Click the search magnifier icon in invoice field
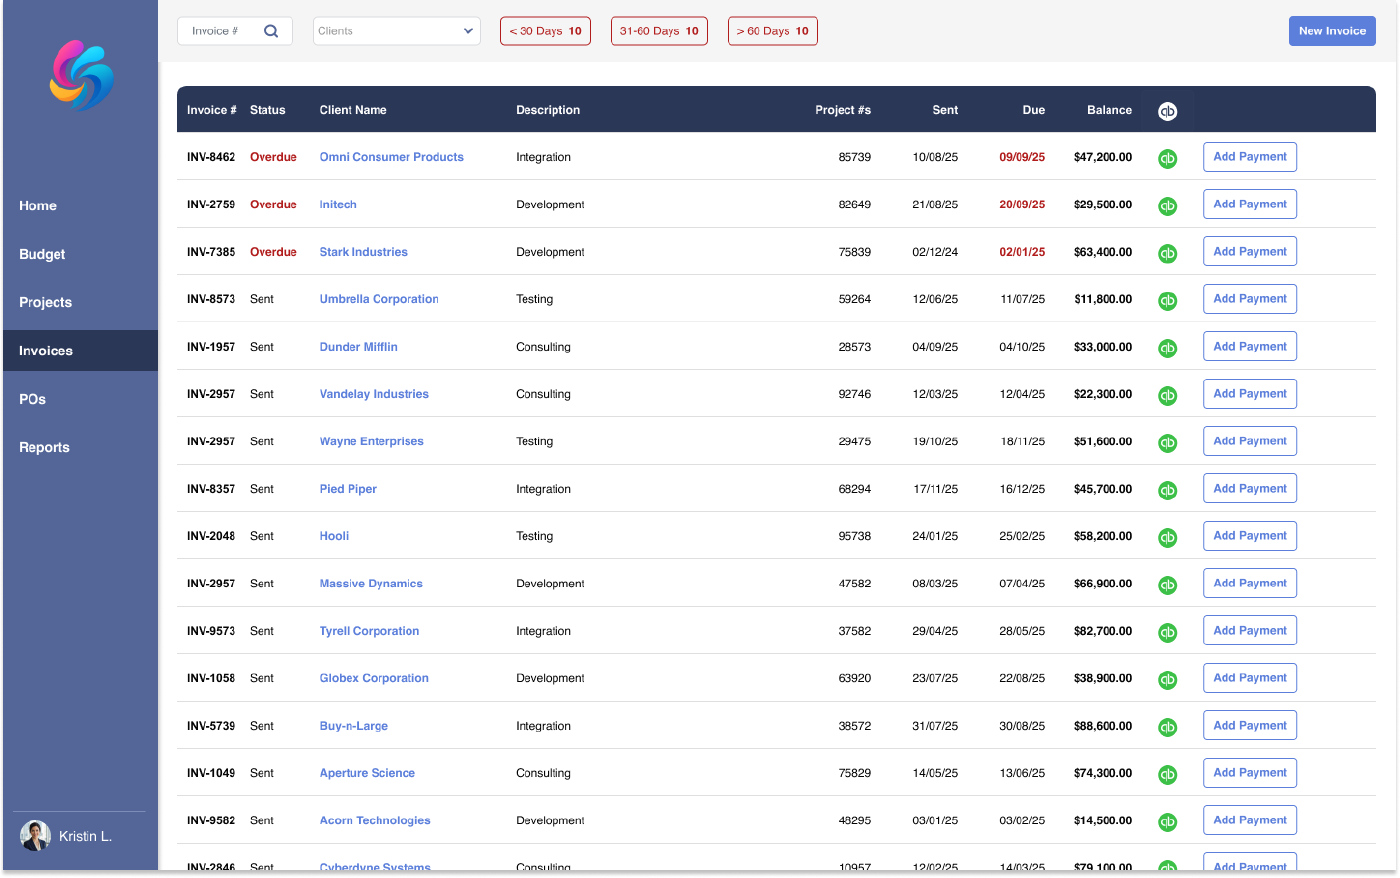Screen dimensions: 1400x878 coord(271,31)
